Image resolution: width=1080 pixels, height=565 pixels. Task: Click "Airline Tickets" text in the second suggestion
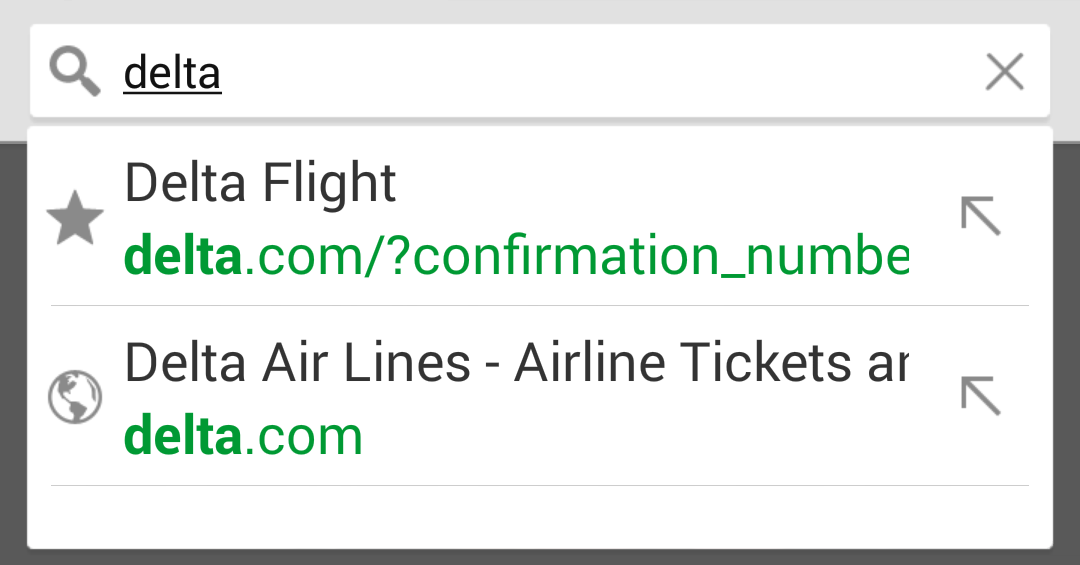[690, 362]
